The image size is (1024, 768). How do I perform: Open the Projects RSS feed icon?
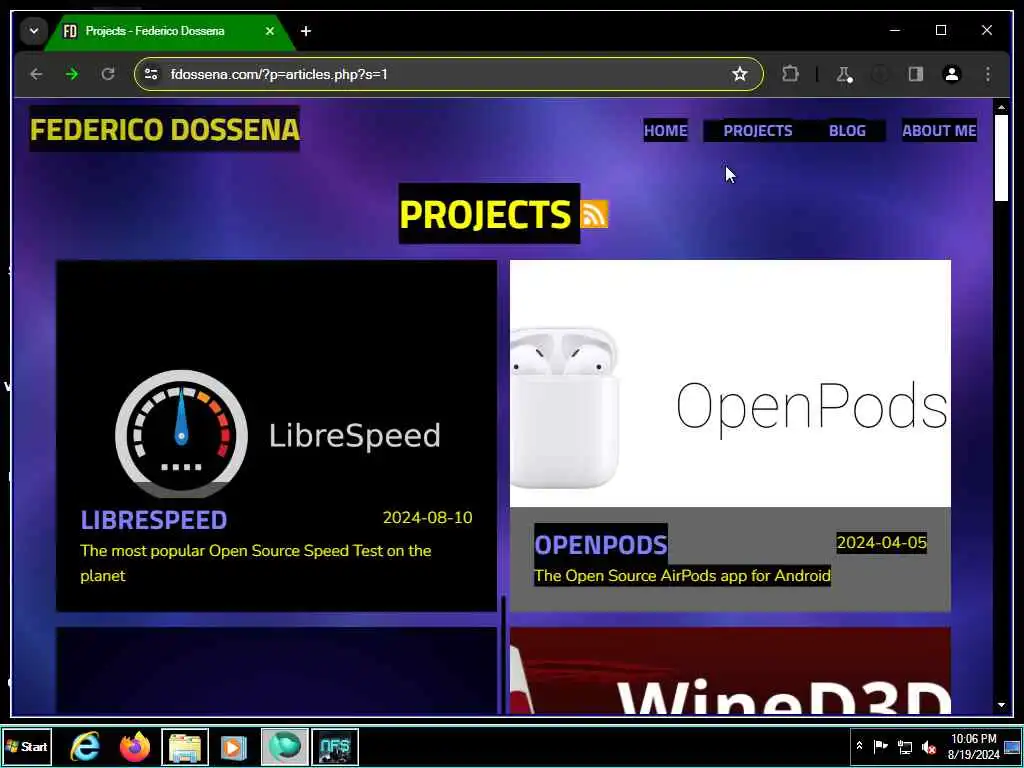click(594, 214)
